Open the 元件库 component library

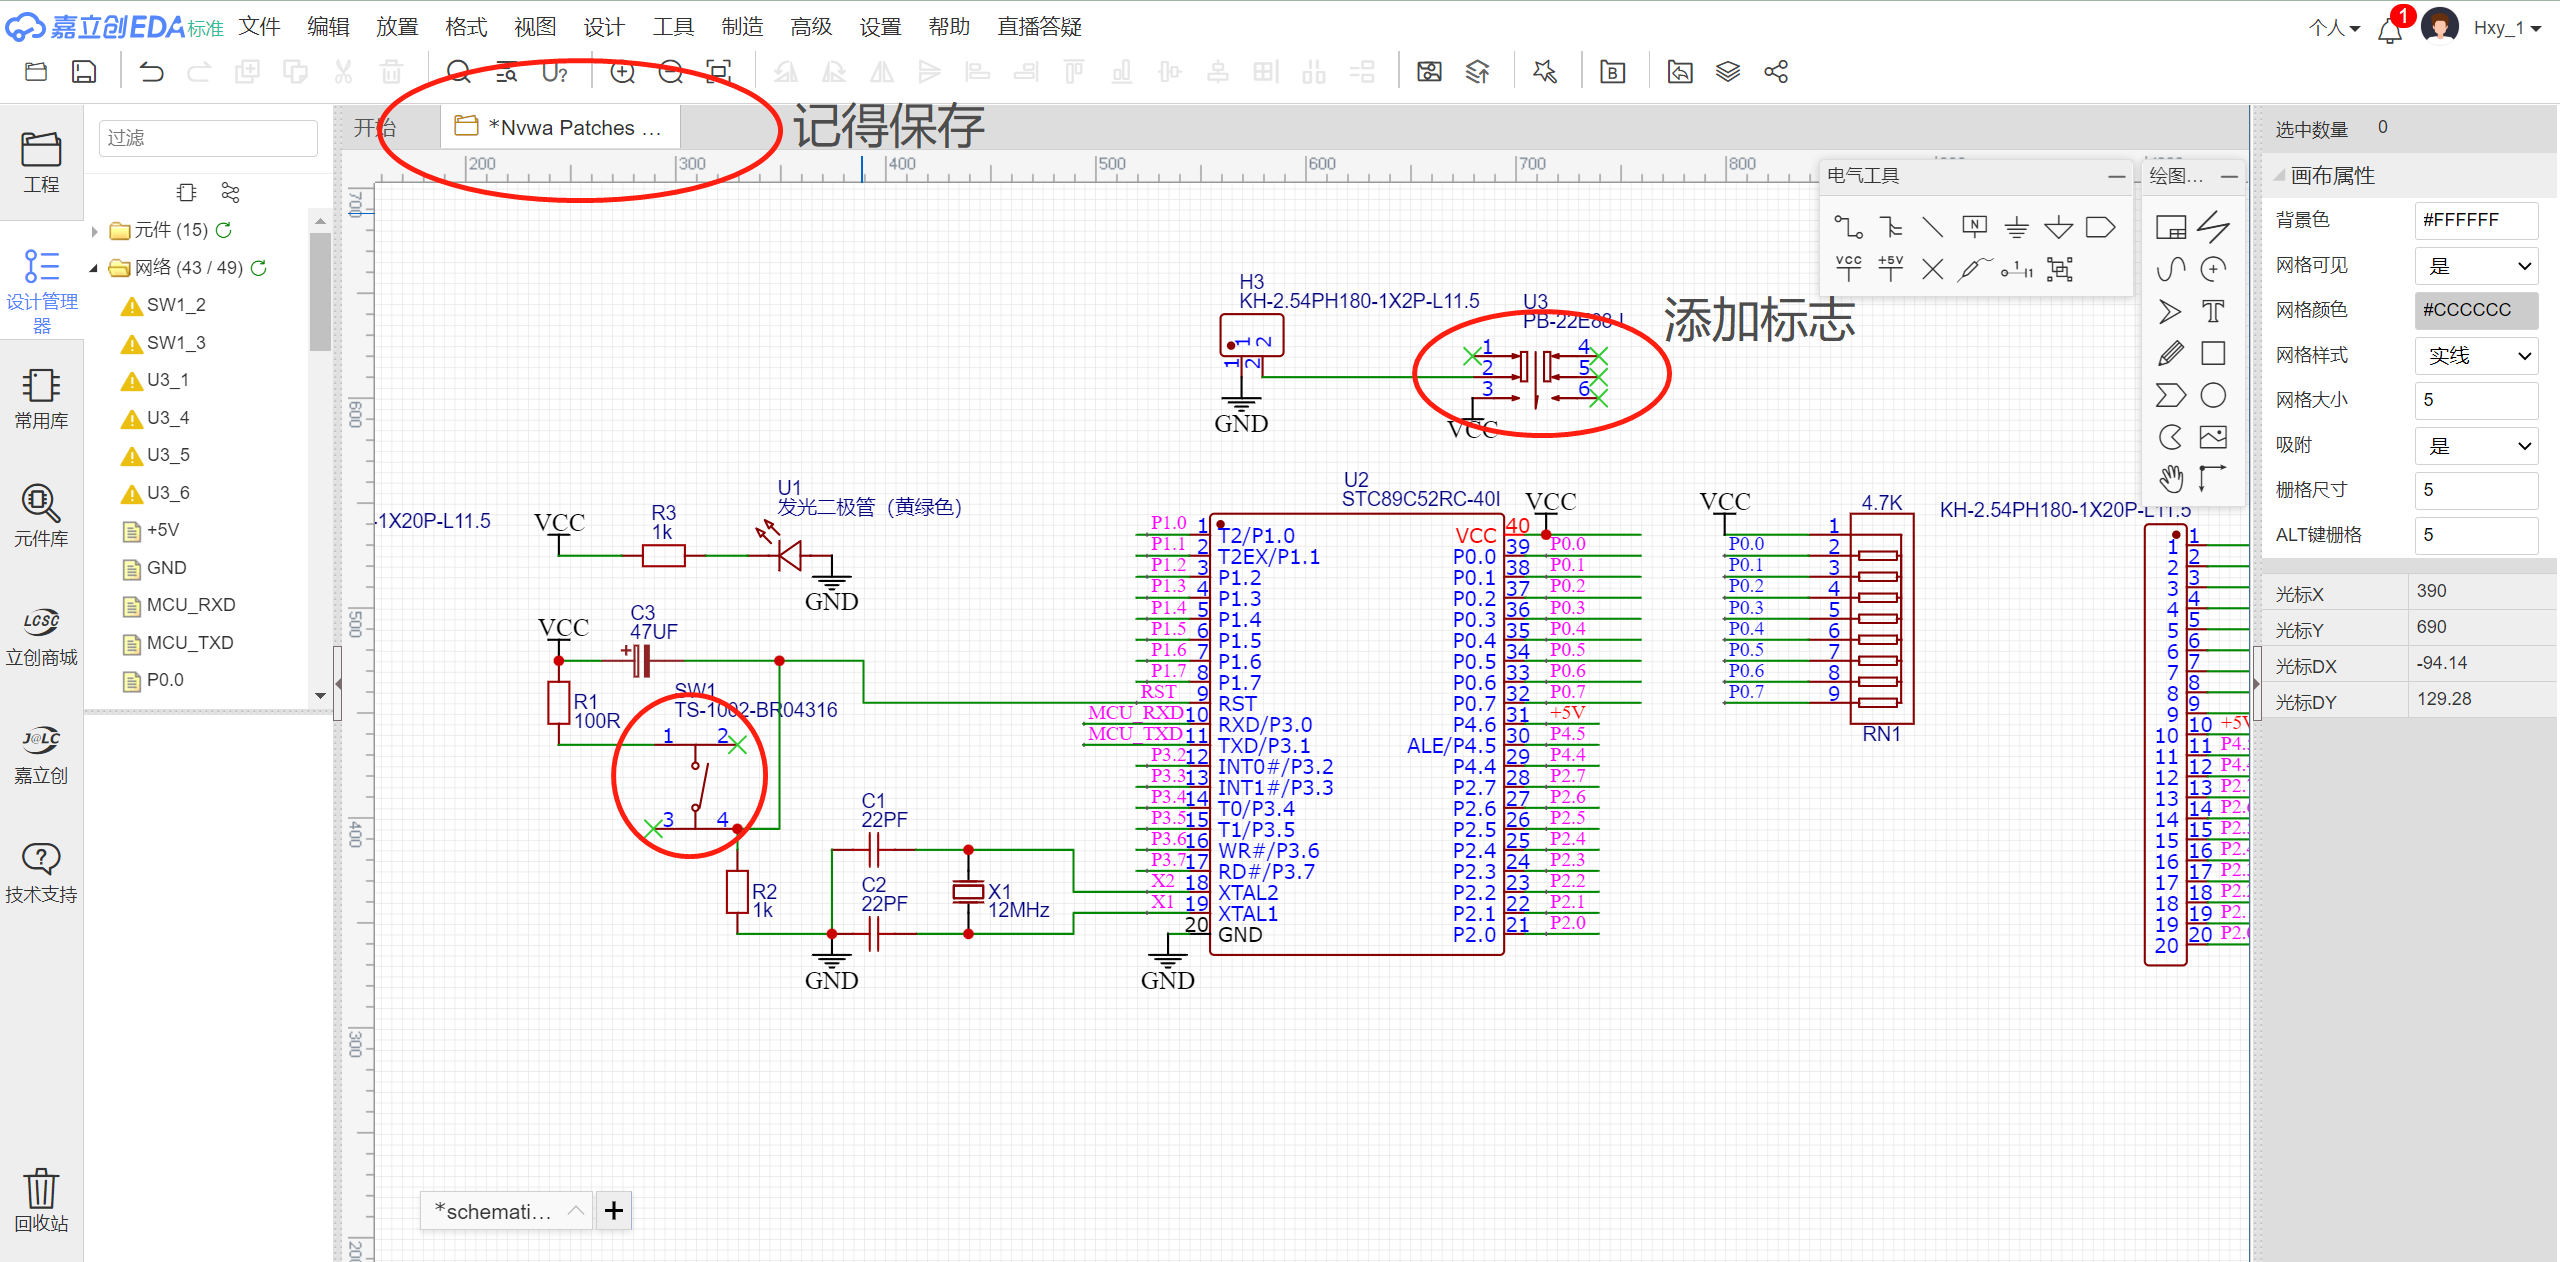(x=41, y=514)
